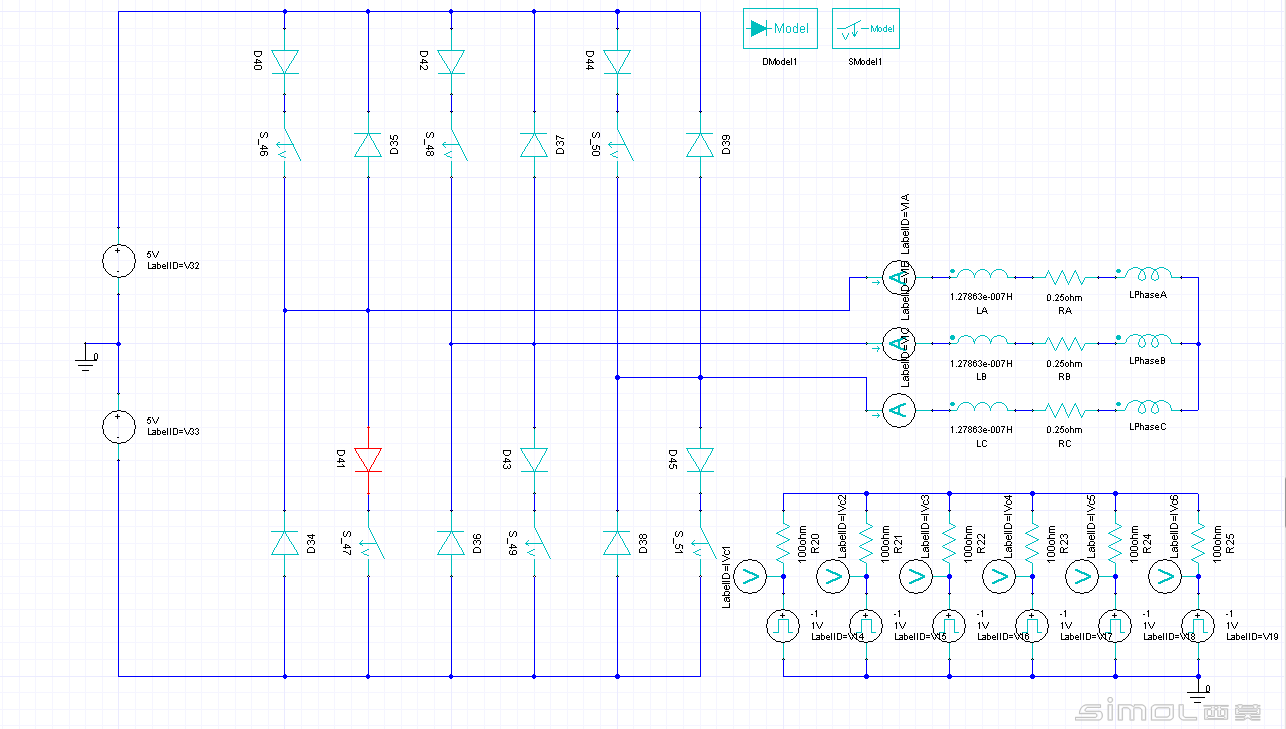Select switch S_50

coord(620,145)
